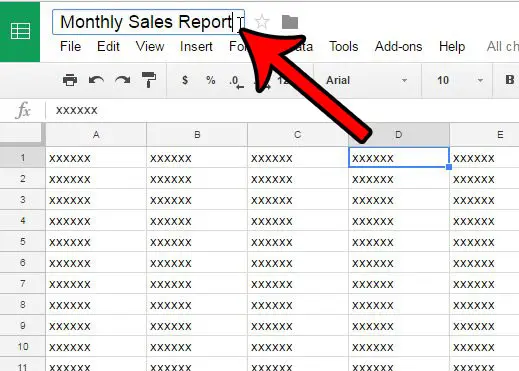Click the select-all corner box
Viewport: 519px width, 371px height.
22,135
